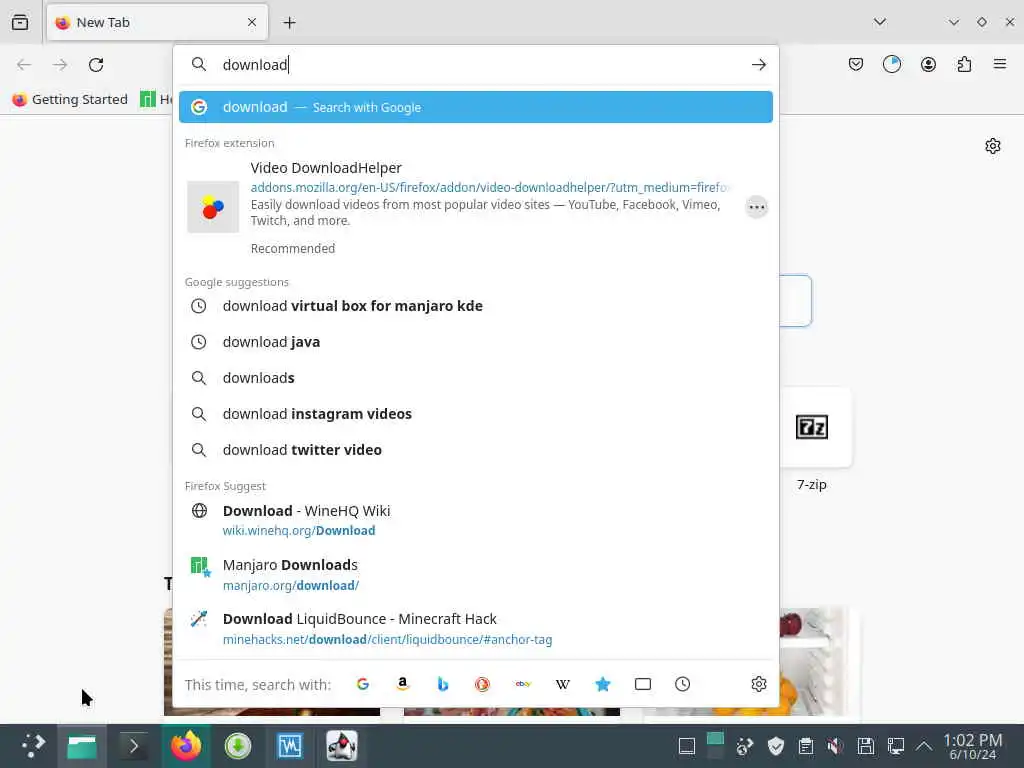Open the Extensions puzzle icon
This screenshot has width=1024, height=768.
click(x=964, y=64)
